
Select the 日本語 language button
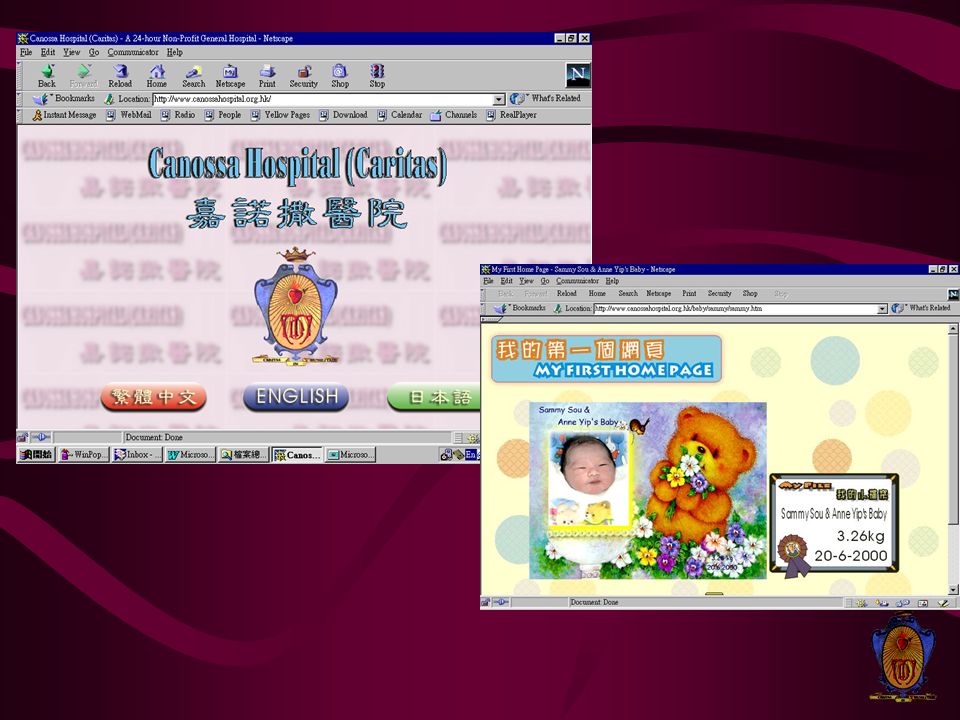[433, 397]
